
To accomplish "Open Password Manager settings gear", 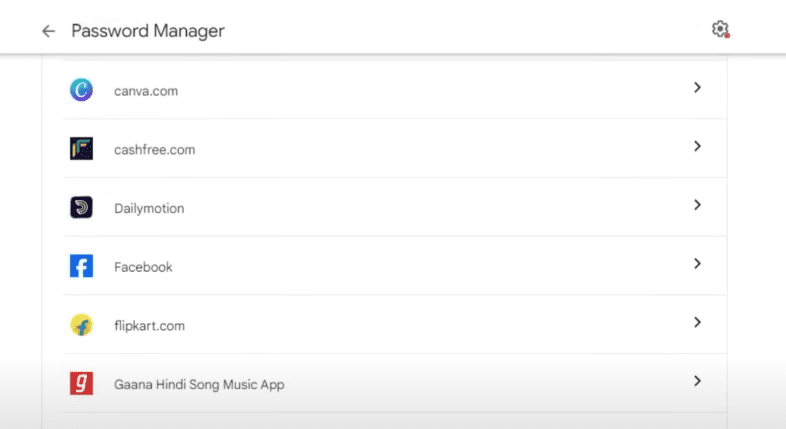I will pyautogui.click(x=720, y=29).
